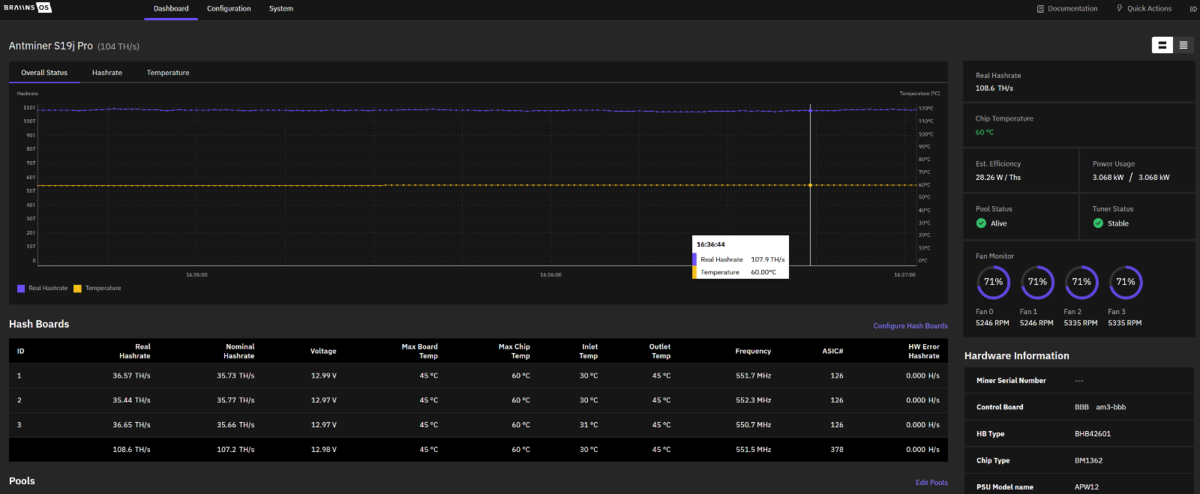The width and height of the screenshot is (1200, 494).
Task: Click the Pool Status Alive check icon
Action: pos(981,223)
